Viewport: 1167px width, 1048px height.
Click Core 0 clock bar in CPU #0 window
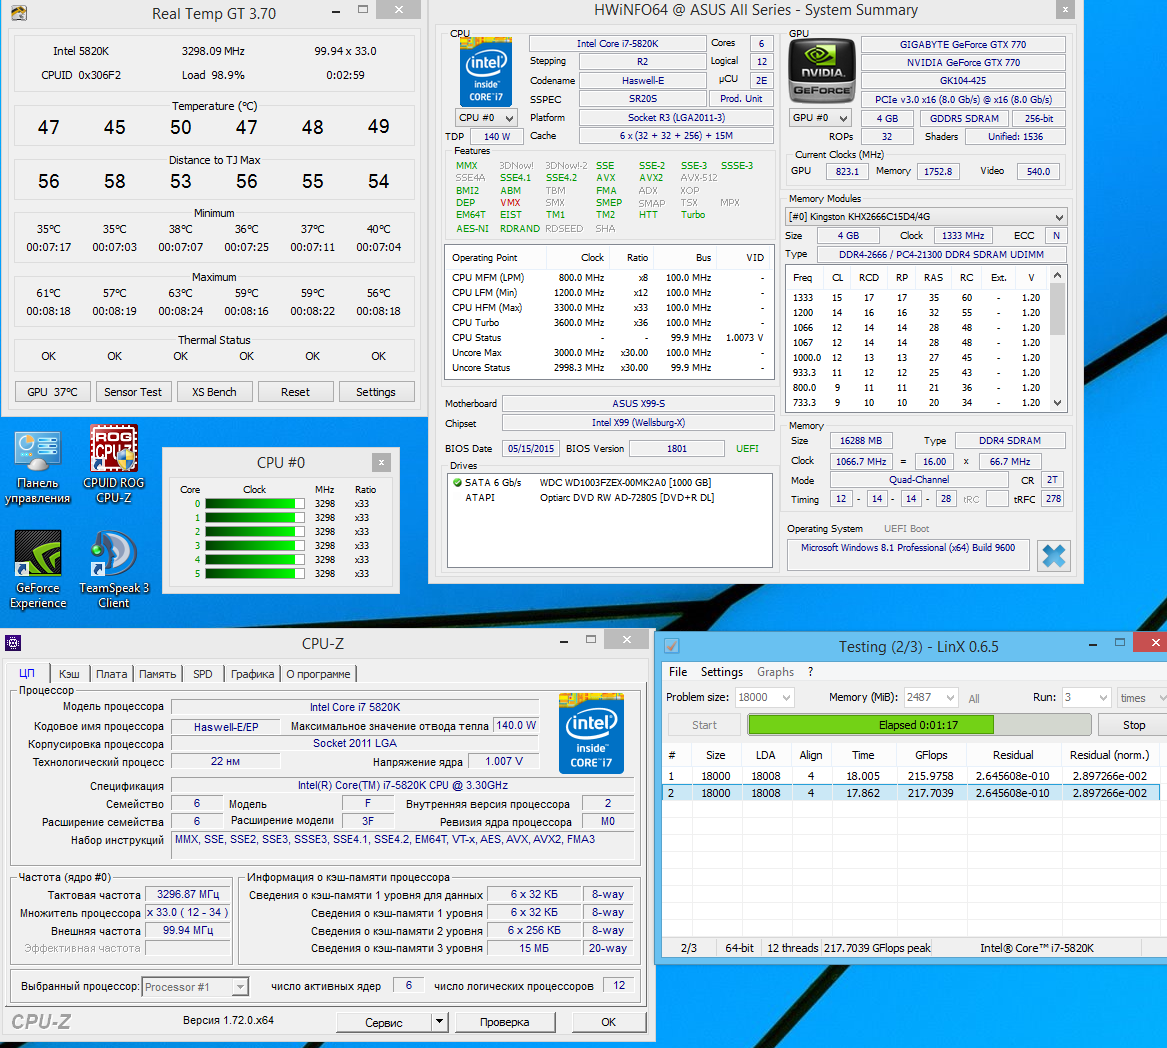coord(255,504)
